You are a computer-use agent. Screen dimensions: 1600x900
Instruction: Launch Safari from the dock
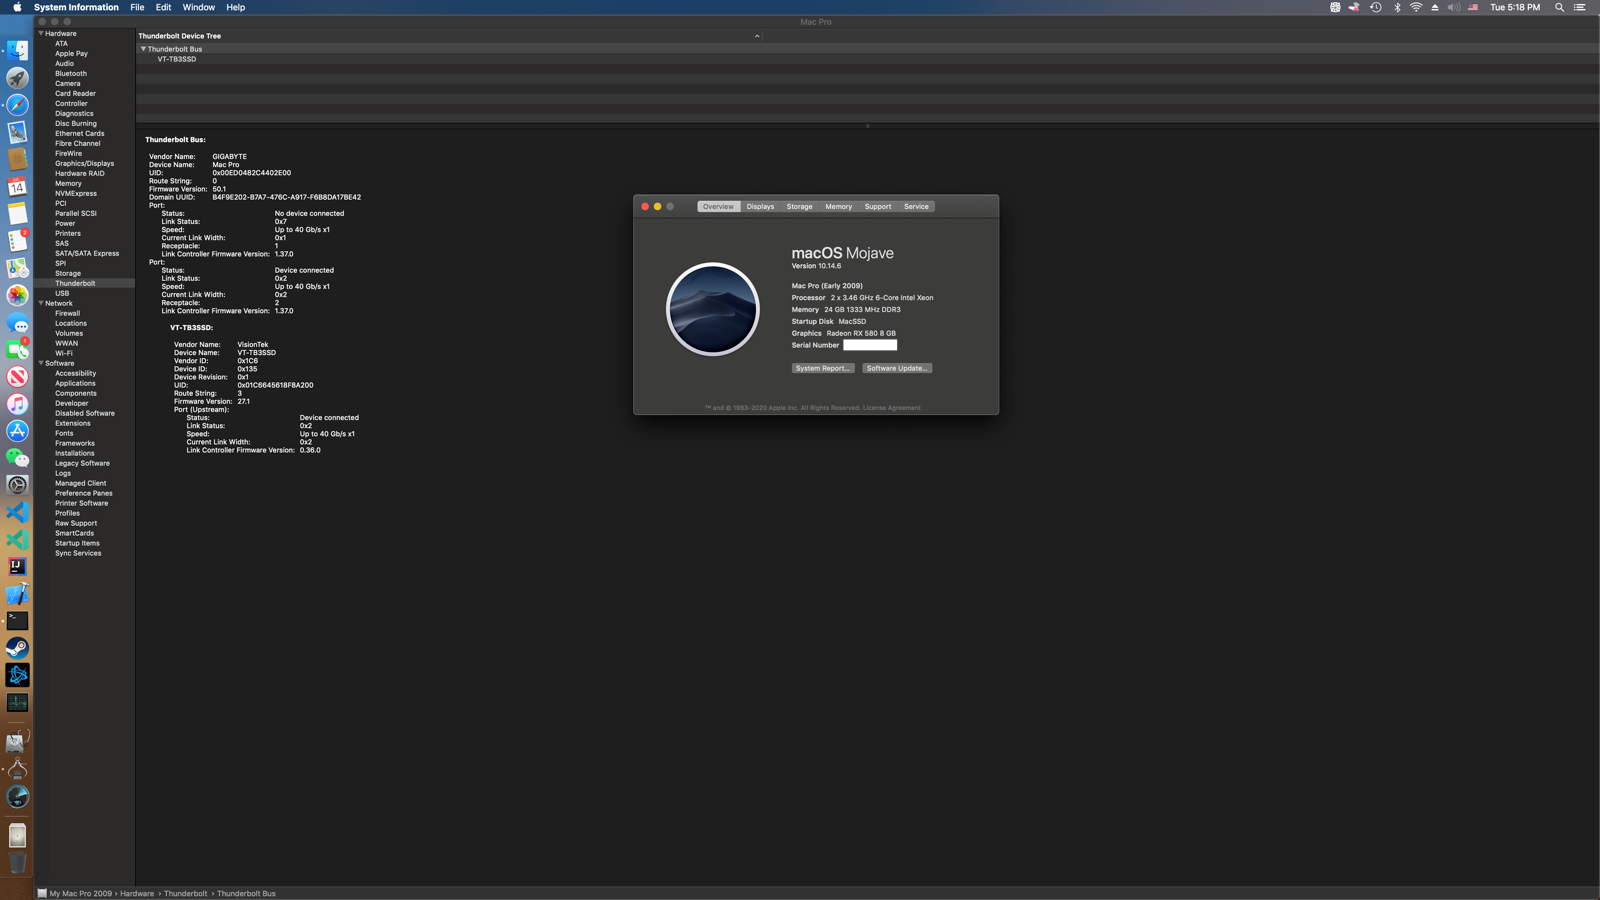tap(17, 104)
